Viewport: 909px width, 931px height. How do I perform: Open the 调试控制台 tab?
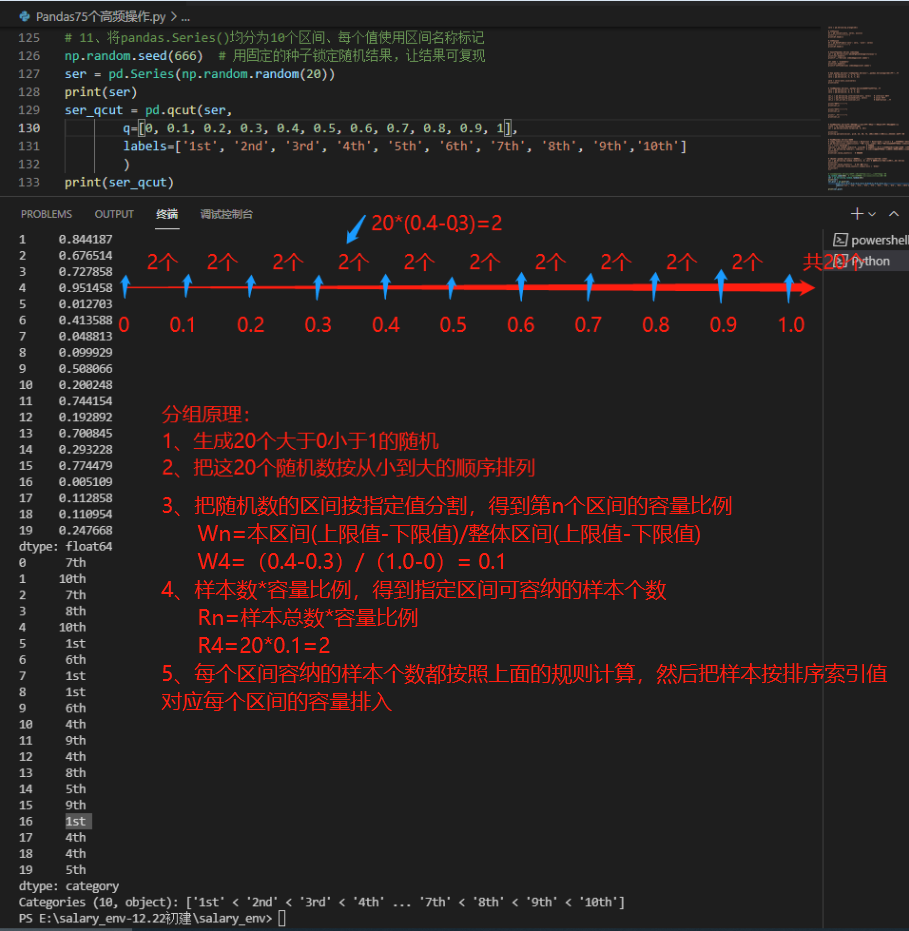(226, 214)
